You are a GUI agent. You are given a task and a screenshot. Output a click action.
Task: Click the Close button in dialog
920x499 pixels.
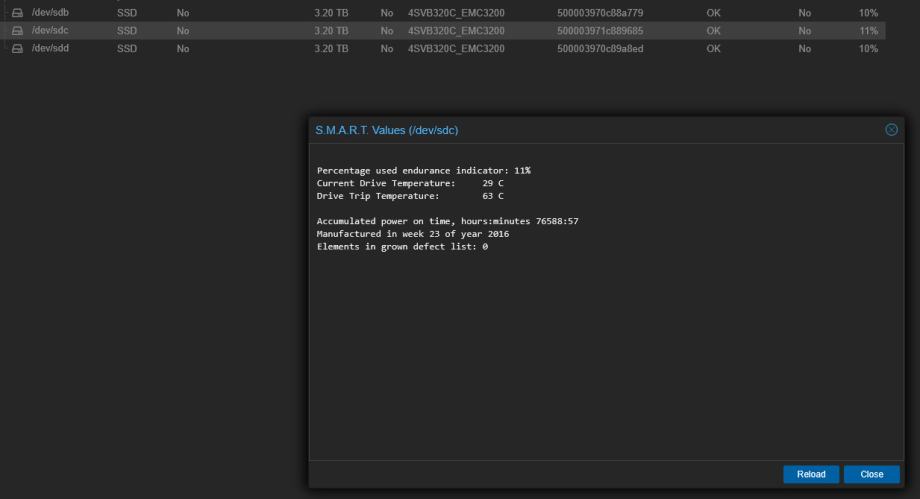871,474
